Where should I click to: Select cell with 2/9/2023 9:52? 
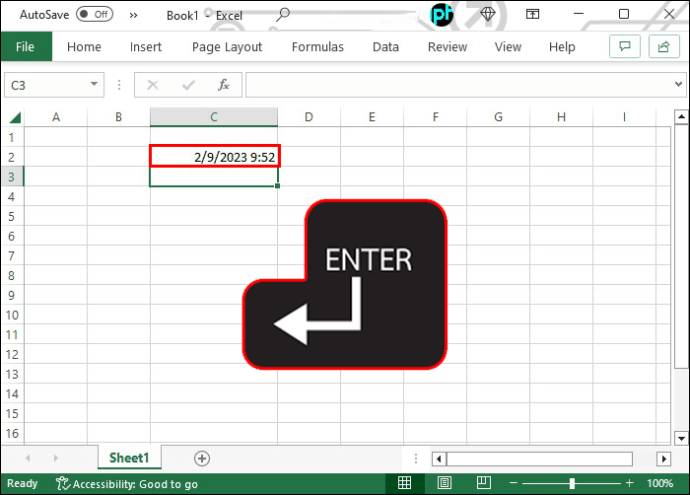point(214,157)
